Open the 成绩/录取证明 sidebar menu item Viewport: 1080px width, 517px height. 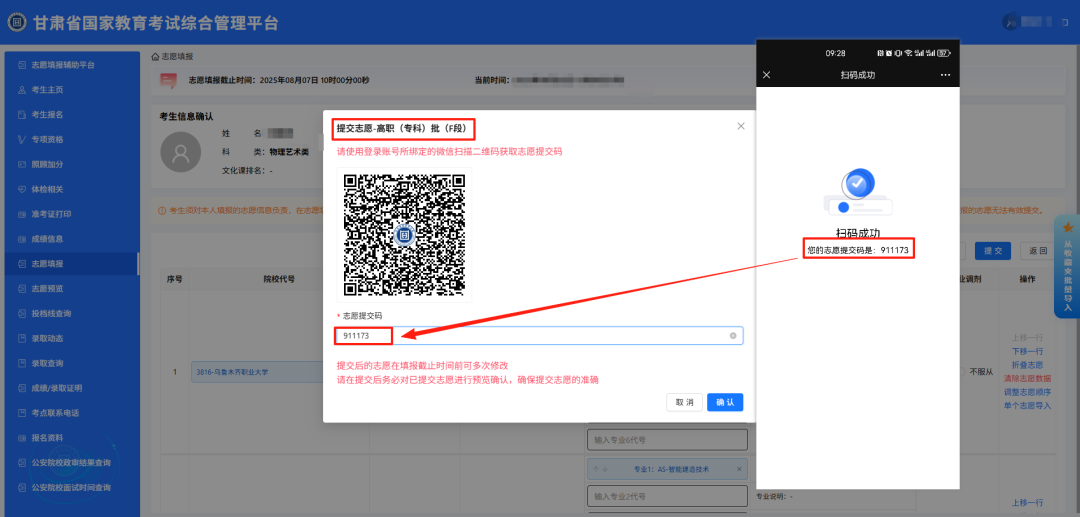click(72, 388)
